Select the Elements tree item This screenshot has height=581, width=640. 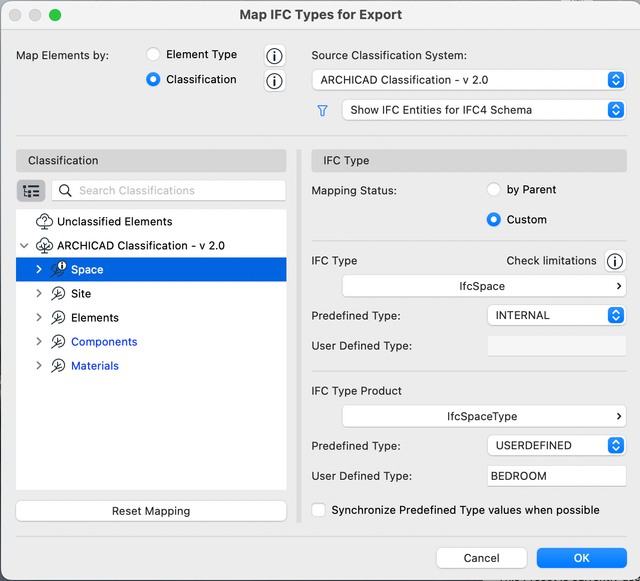click(151, 318)
